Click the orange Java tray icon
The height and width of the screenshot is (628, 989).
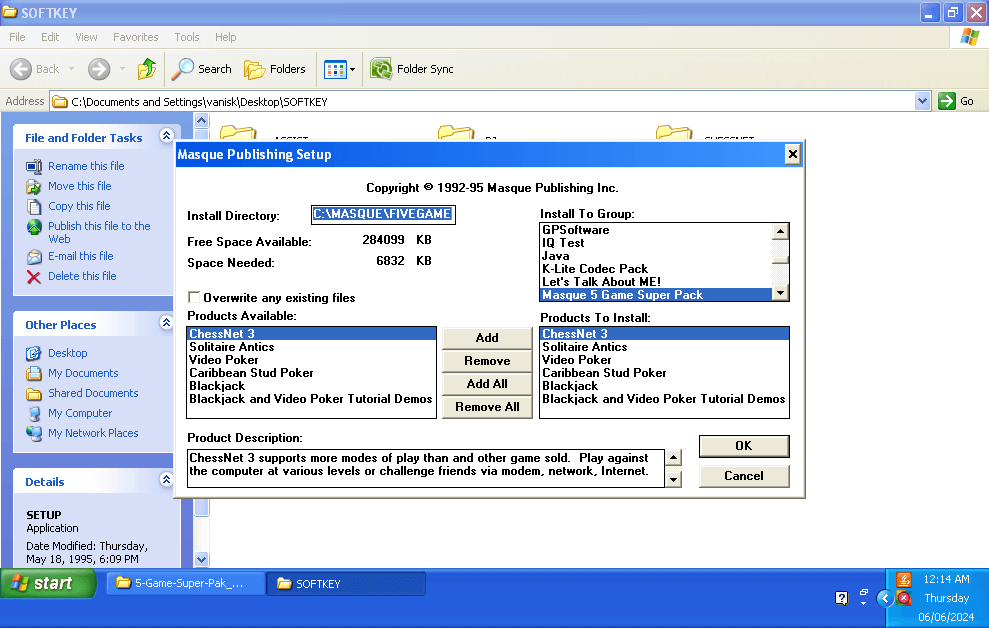pos(904,579)
